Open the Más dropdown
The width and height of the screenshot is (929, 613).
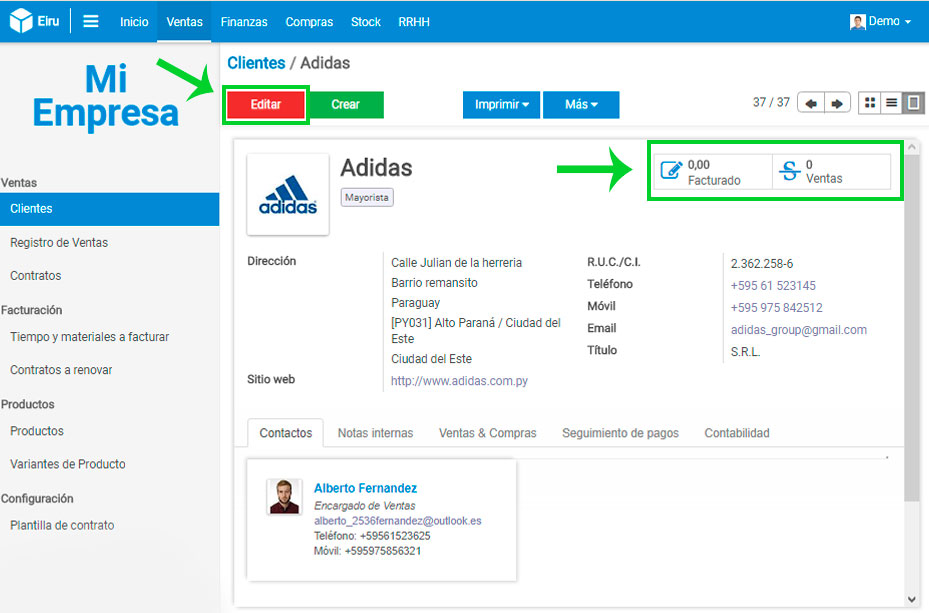point(581,104)
